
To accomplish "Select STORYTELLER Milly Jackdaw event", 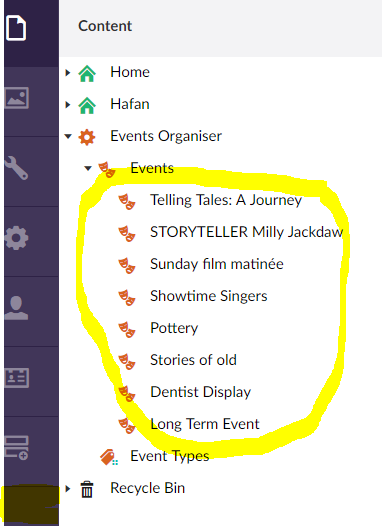I will pyautogui.click(x=247, y=232).
